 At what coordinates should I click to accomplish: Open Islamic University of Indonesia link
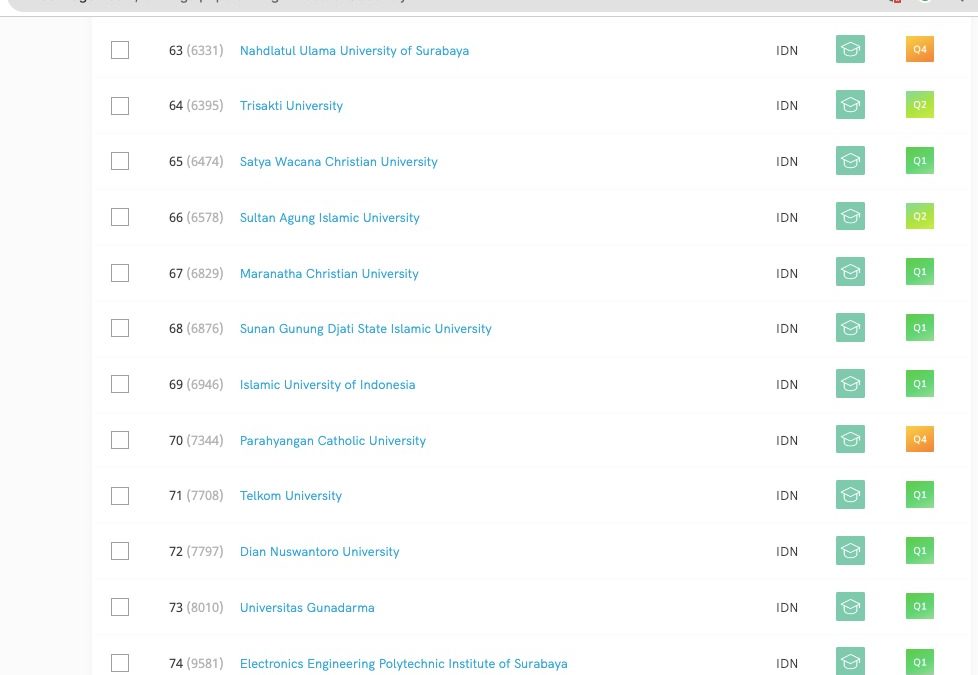[x=327, y=384]
